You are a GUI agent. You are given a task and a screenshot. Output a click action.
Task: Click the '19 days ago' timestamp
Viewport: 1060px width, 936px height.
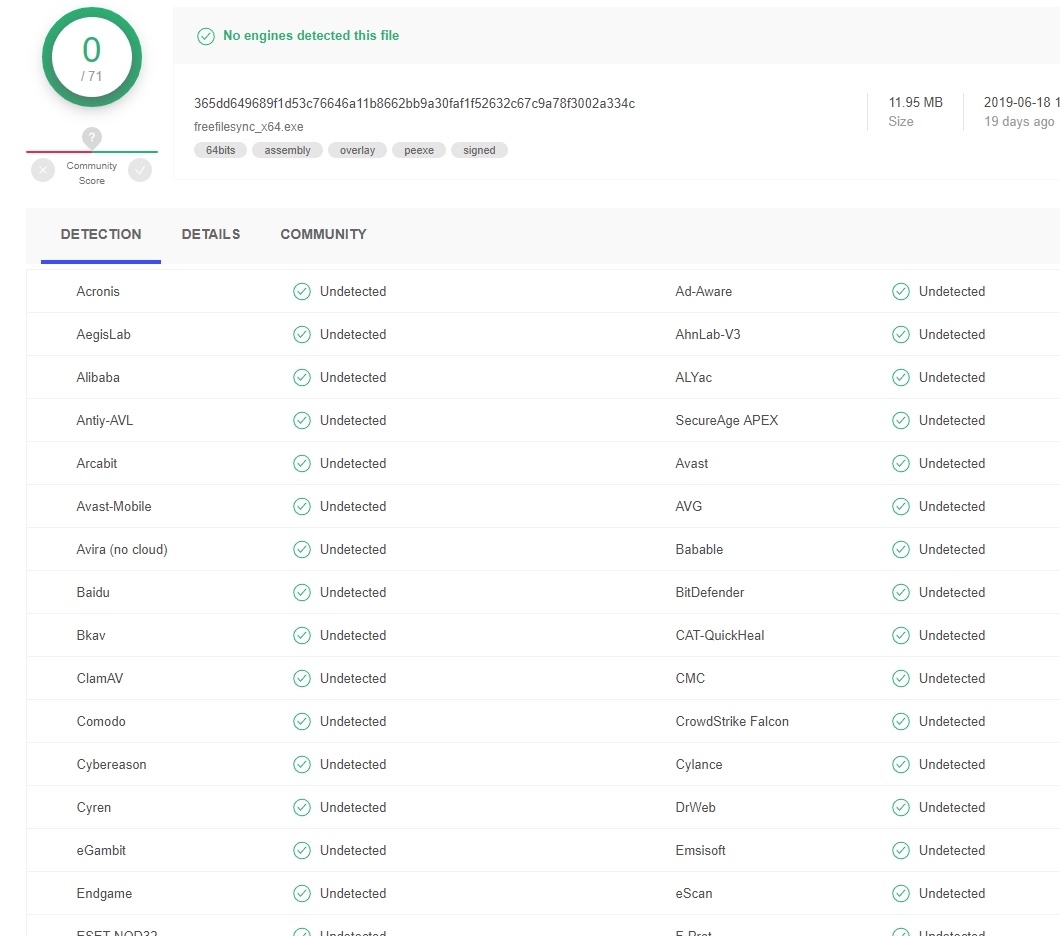[x=1019, y=122]
